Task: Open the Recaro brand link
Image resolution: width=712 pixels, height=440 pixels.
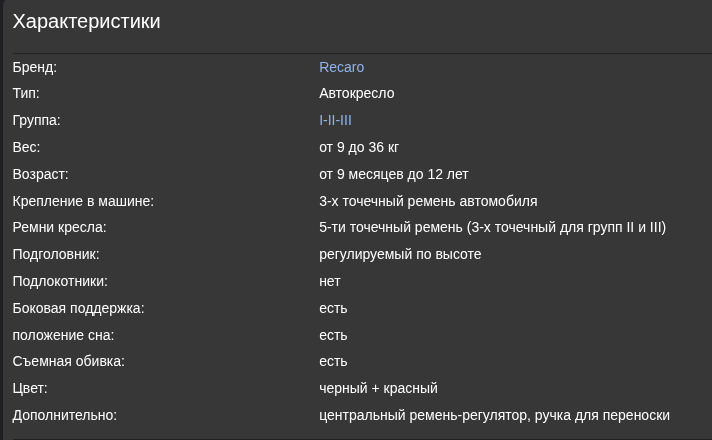Action: click(341, 67)
